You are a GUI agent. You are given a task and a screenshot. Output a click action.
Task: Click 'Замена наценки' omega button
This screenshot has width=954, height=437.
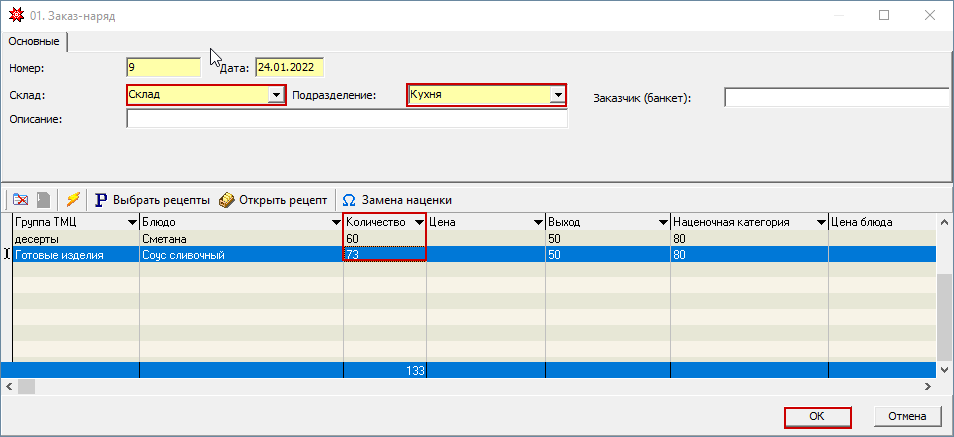coord(396,199)
